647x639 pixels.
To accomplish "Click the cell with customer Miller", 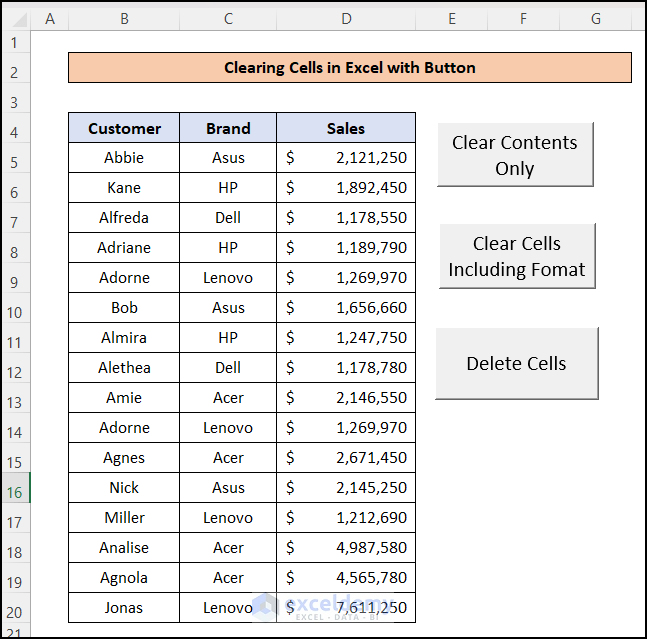I will point(124,518).
